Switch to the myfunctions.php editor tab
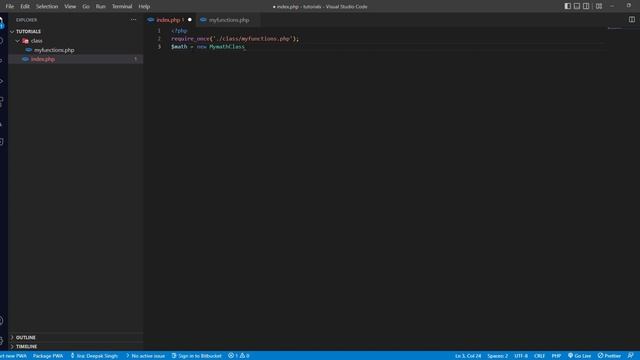640x360 pixels. pos(229,20)
